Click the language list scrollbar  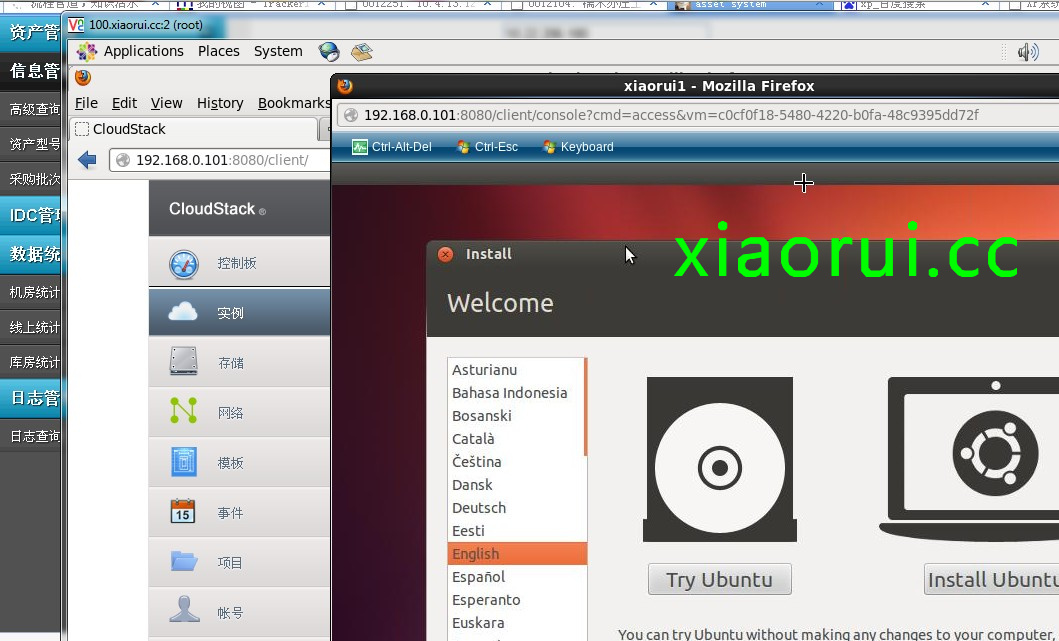coord(586,407)
